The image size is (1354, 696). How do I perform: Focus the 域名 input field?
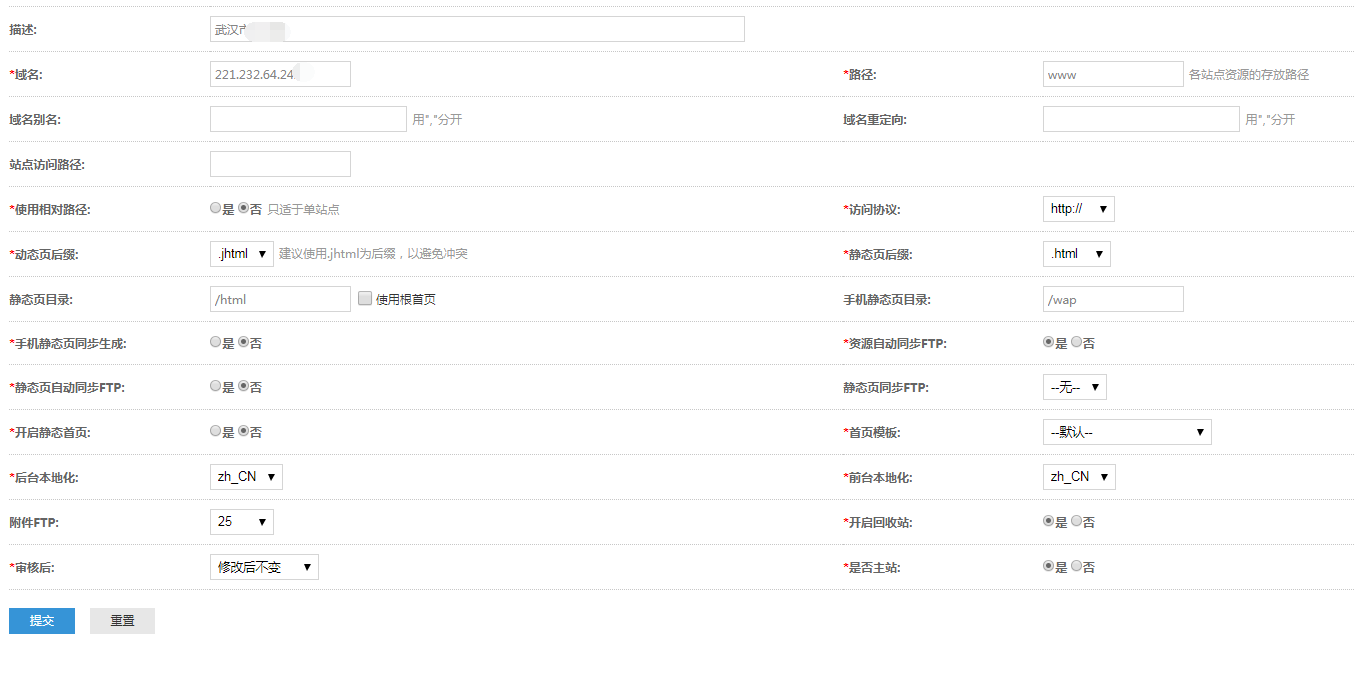[280, 74]
